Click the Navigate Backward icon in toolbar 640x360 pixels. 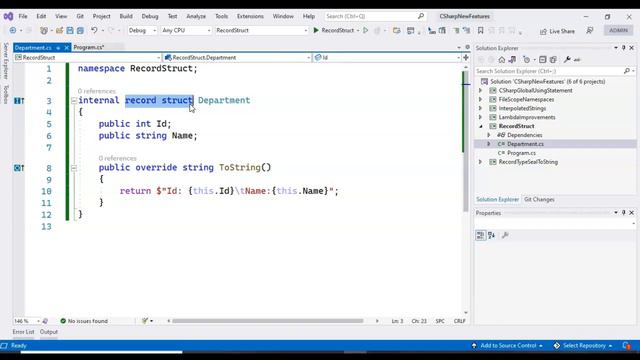[x=13, y=31]
